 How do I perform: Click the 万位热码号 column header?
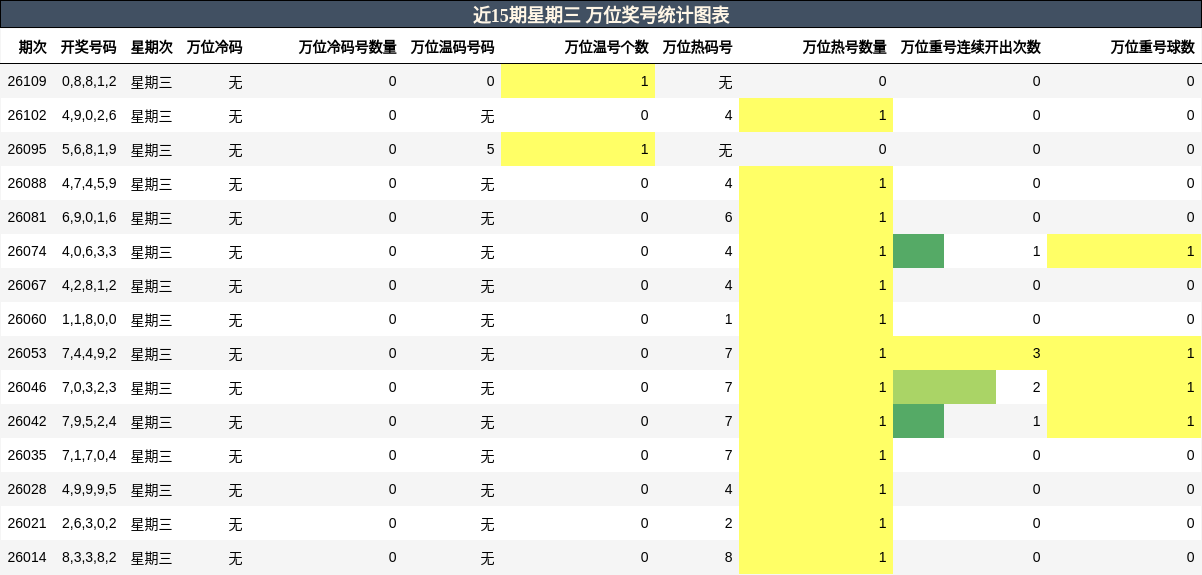coord(698,47)
